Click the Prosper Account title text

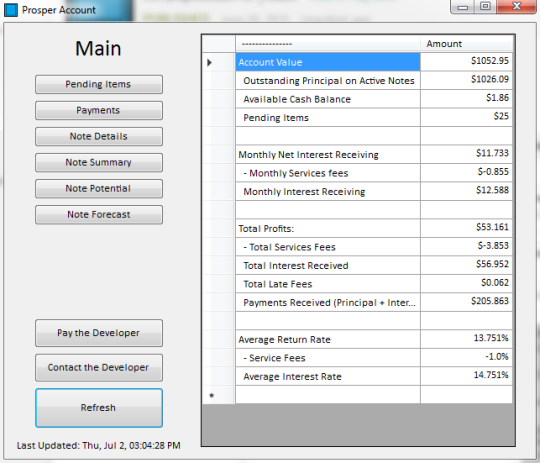click(x=59, y=10)
